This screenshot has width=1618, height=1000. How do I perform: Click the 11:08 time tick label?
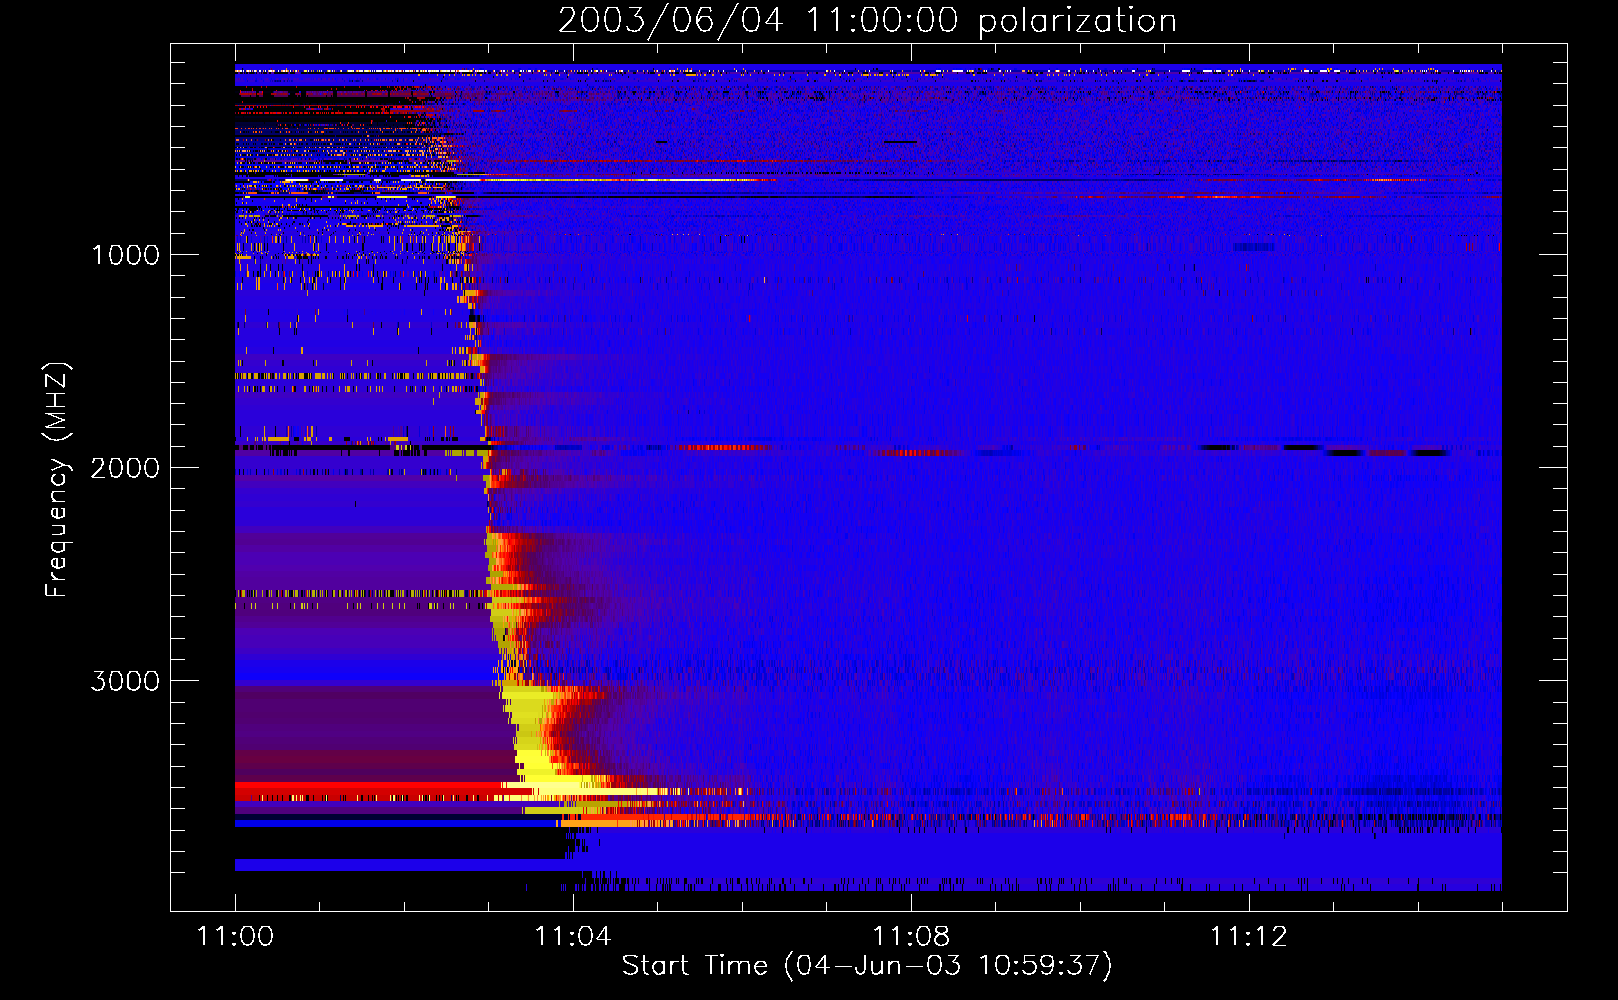point(911,937)
